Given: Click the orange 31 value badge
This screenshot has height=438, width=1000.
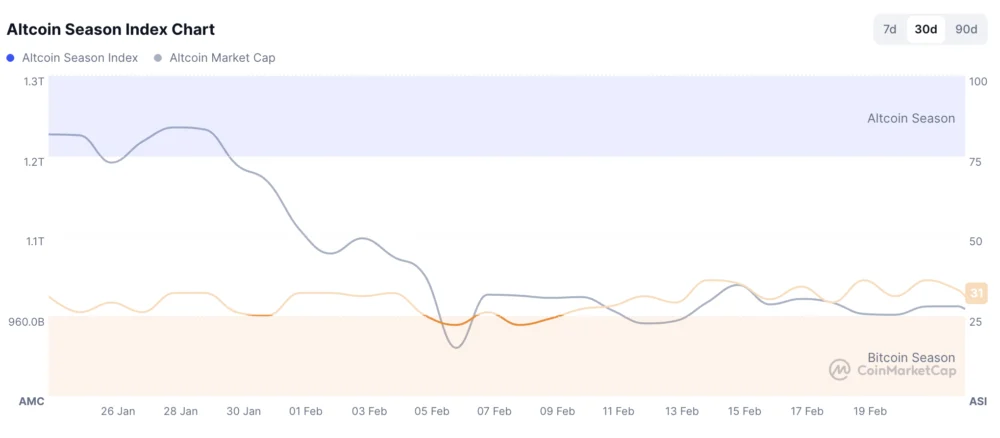Looking at the screenshot, I should point(978,292).
